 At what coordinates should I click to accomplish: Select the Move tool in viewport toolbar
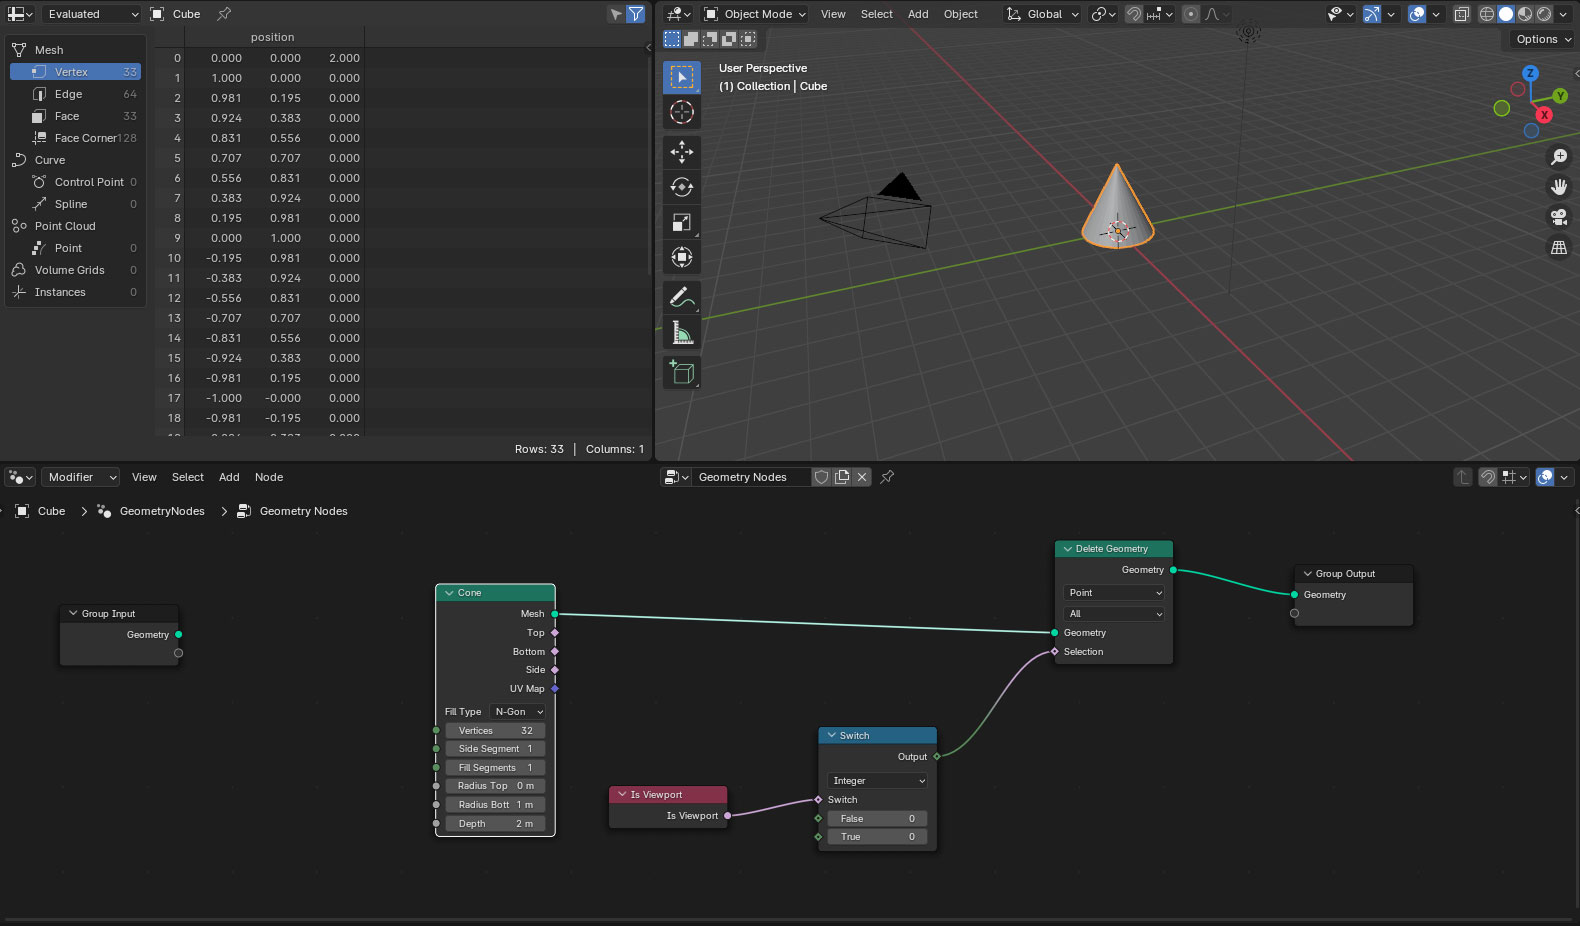point(682,152)
